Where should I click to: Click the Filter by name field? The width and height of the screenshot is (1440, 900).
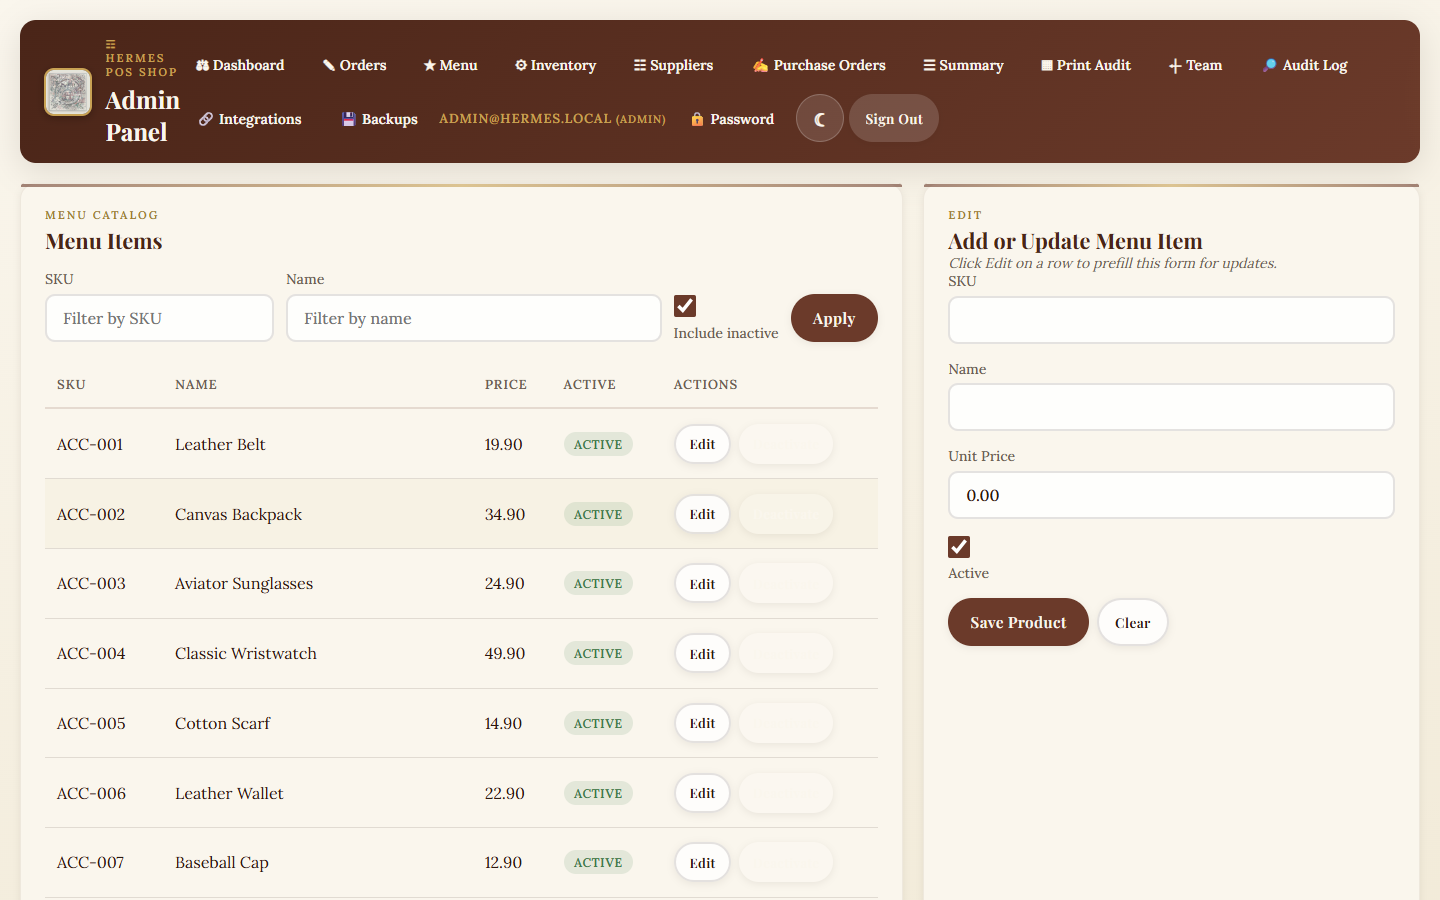click(473, 318)
